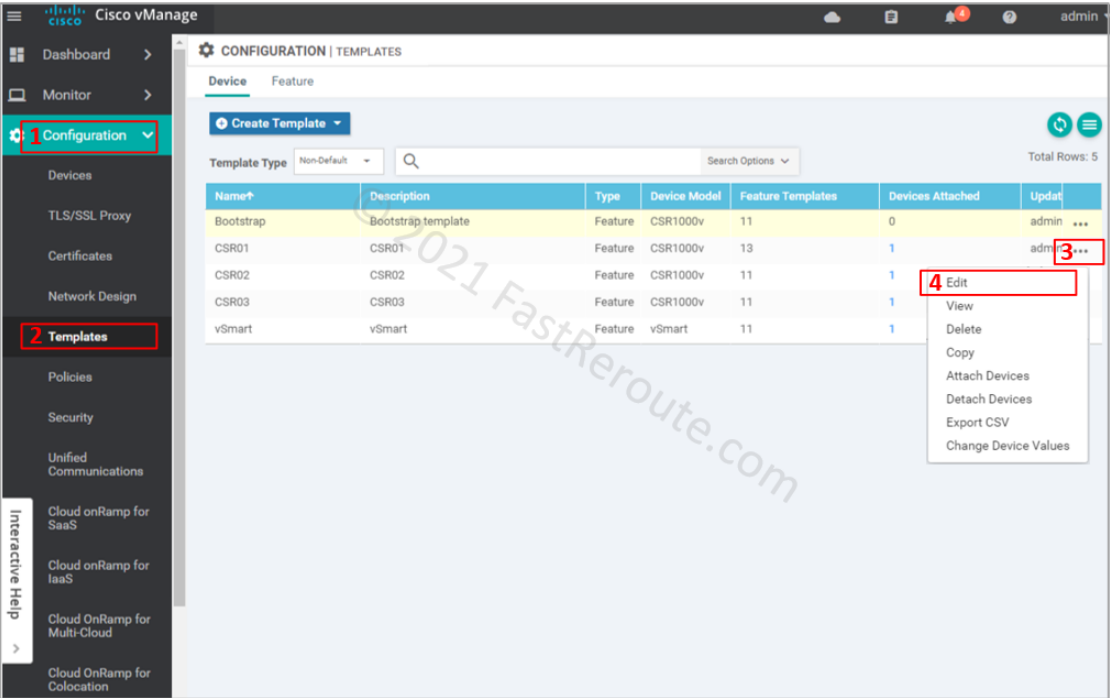This screenshot has height=698, width=1110.
Task: Refresh the template list with circular arrows icon
Action: point(1059,124)
